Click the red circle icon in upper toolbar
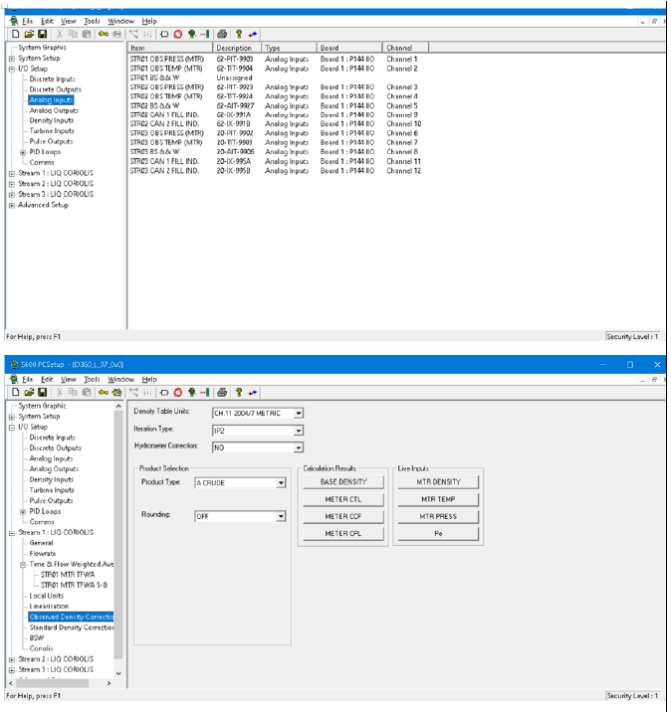 click(178, 34)
